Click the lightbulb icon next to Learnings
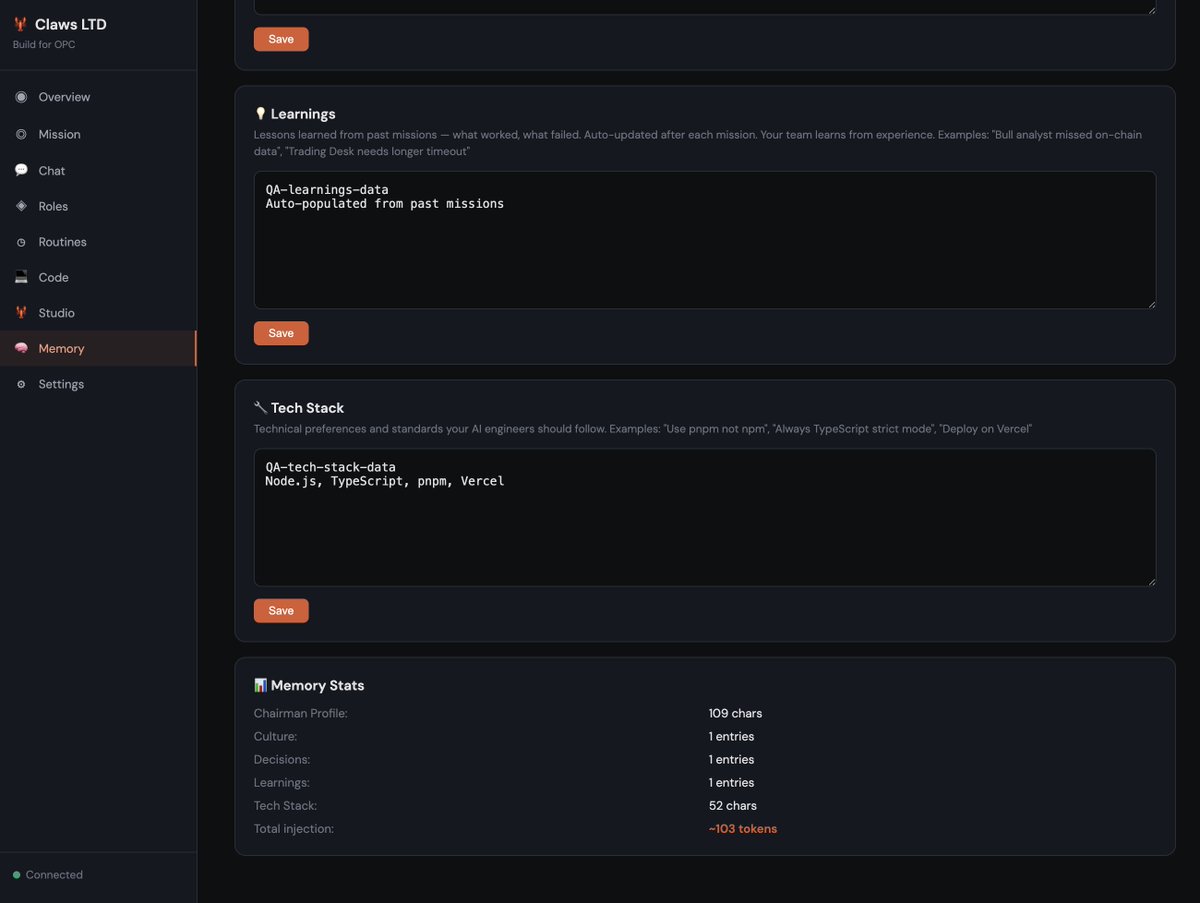The width and height of the screenshot is (1200, 903). pyautogui.click(x=260, y=114)
